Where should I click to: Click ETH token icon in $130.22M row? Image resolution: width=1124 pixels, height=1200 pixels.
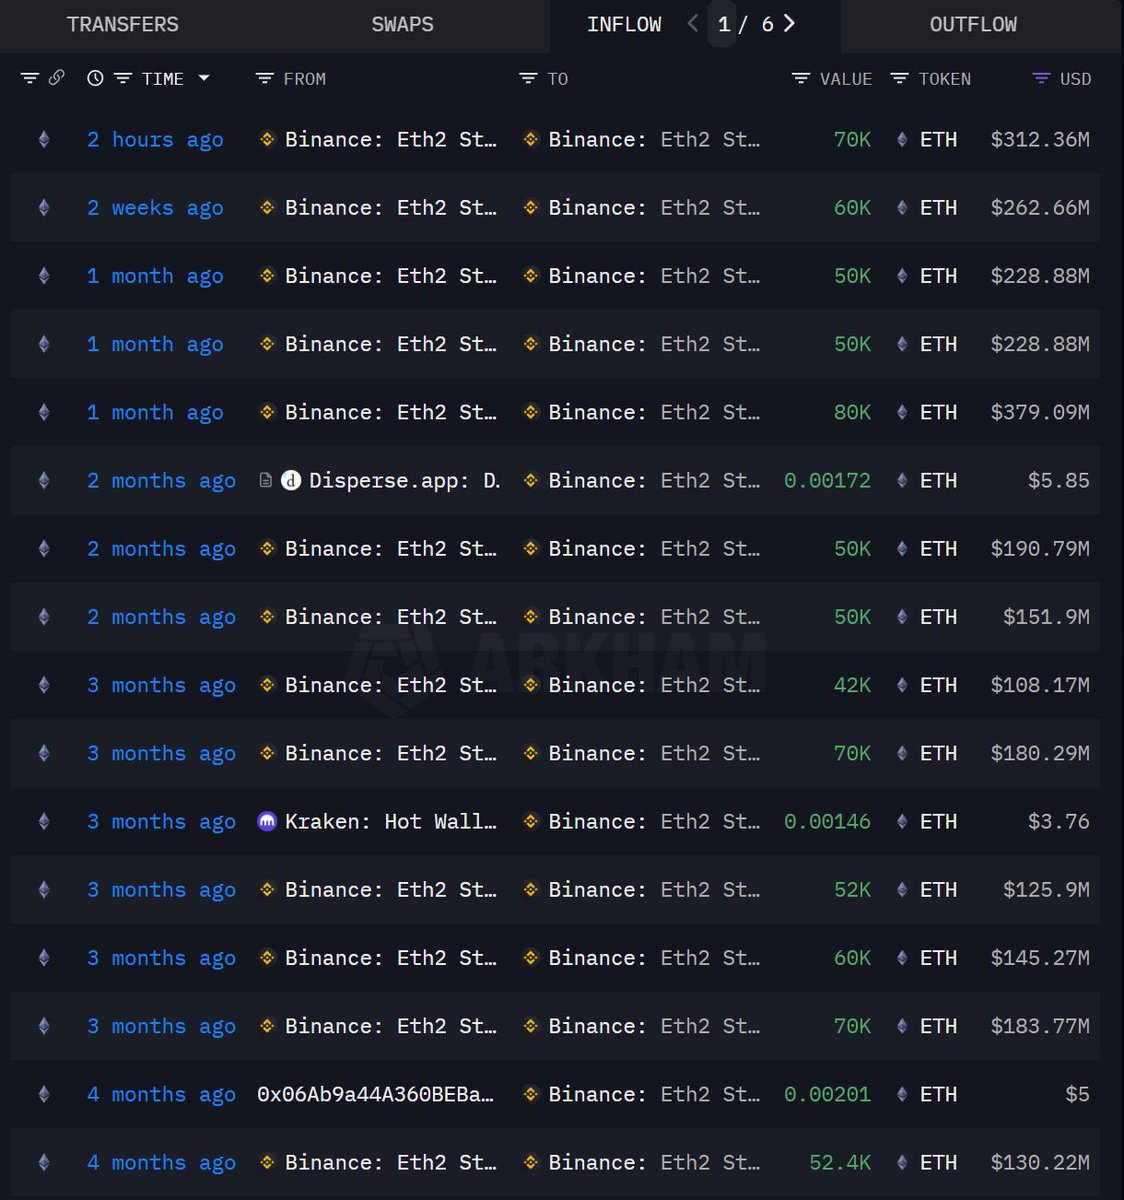(x=902, y=1163)
